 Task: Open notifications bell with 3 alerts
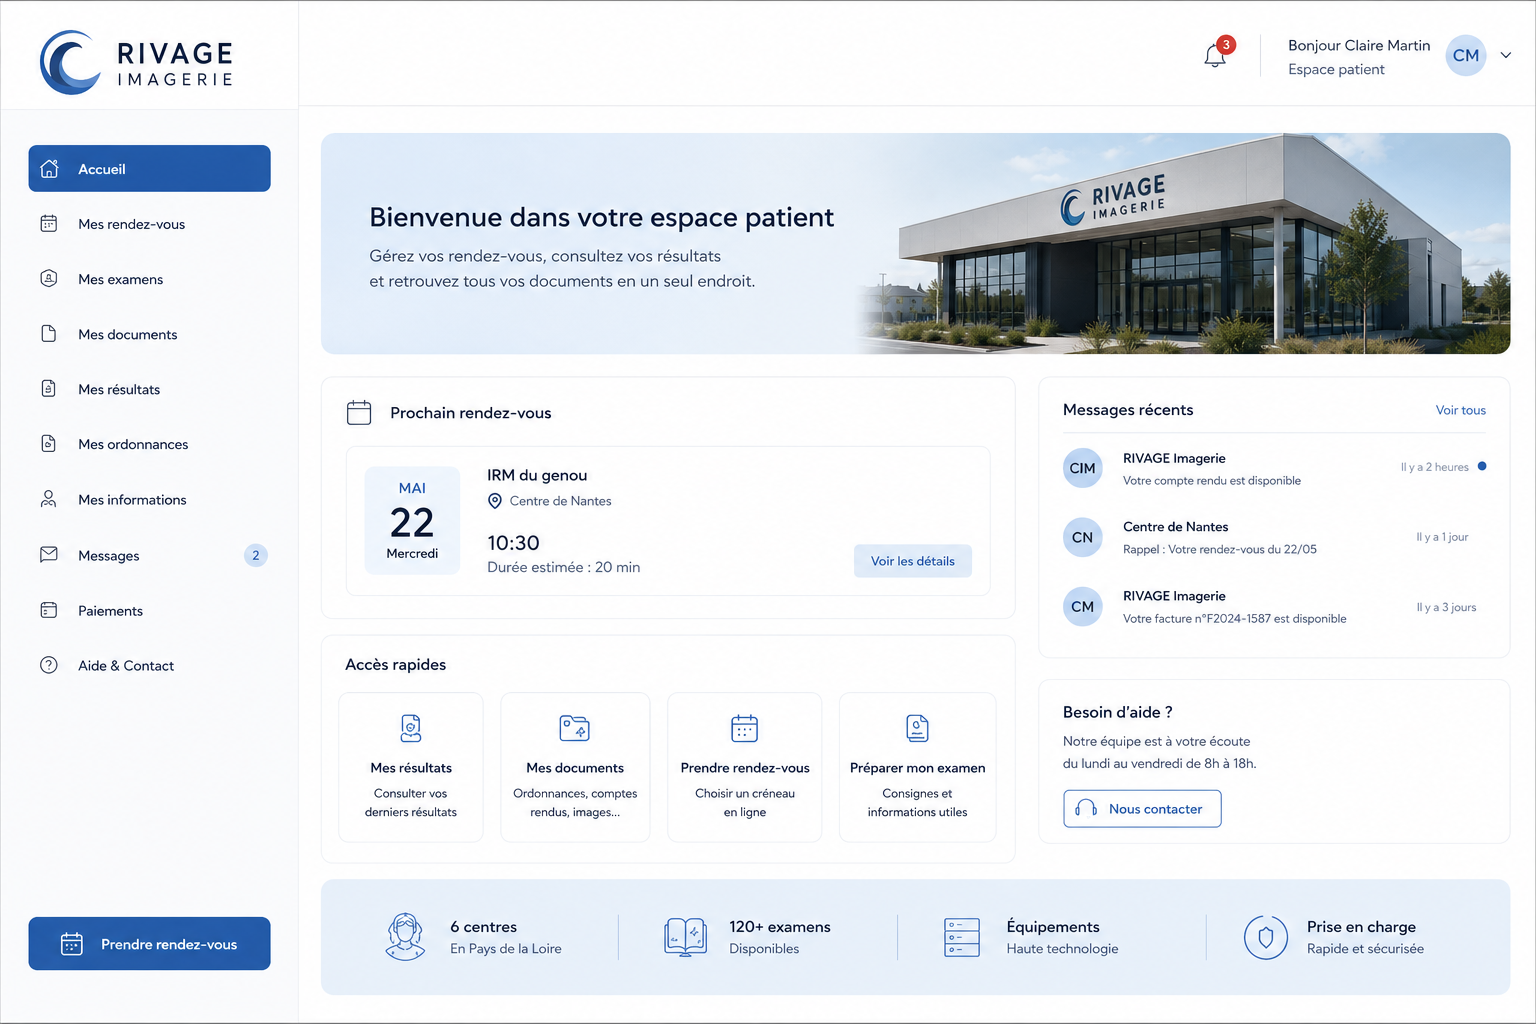point(1216,54)
